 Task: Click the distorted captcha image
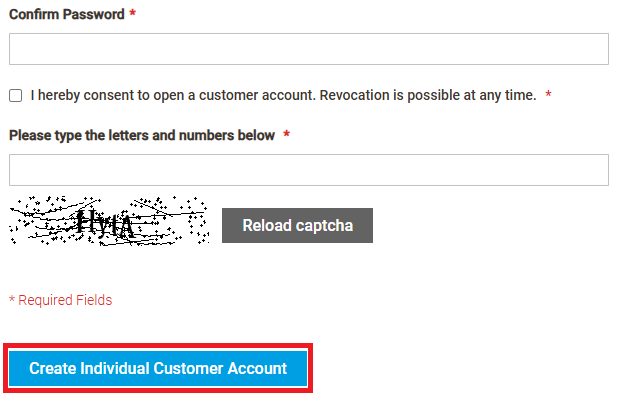pyautogui.click(x=108, y=221)
